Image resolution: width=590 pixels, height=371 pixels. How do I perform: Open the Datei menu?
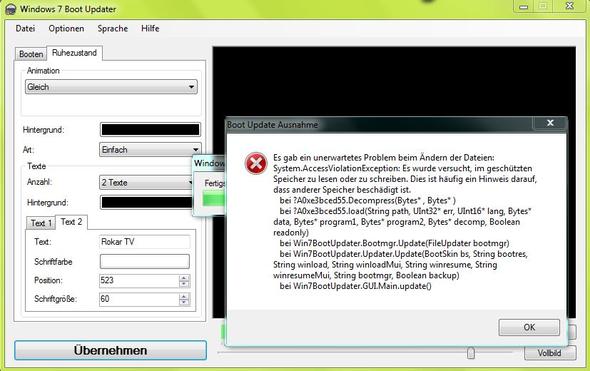pyautogui.click(x=25, y=29)
